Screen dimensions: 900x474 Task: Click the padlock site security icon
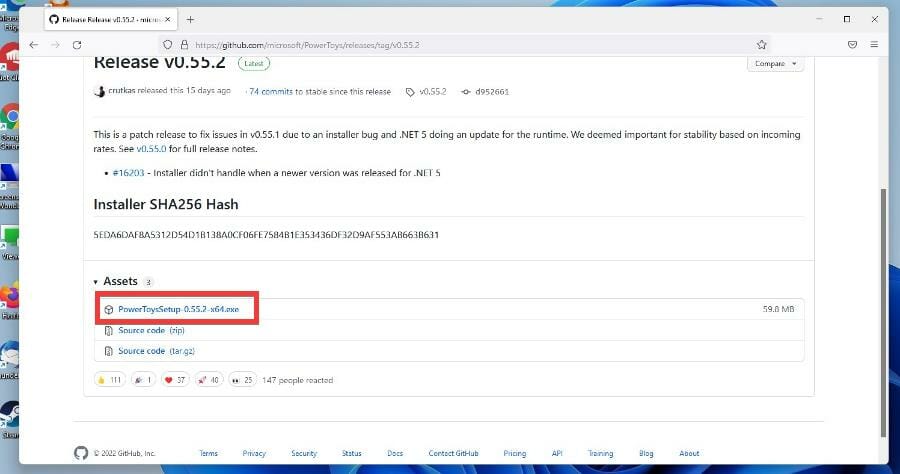click(184, 45)
